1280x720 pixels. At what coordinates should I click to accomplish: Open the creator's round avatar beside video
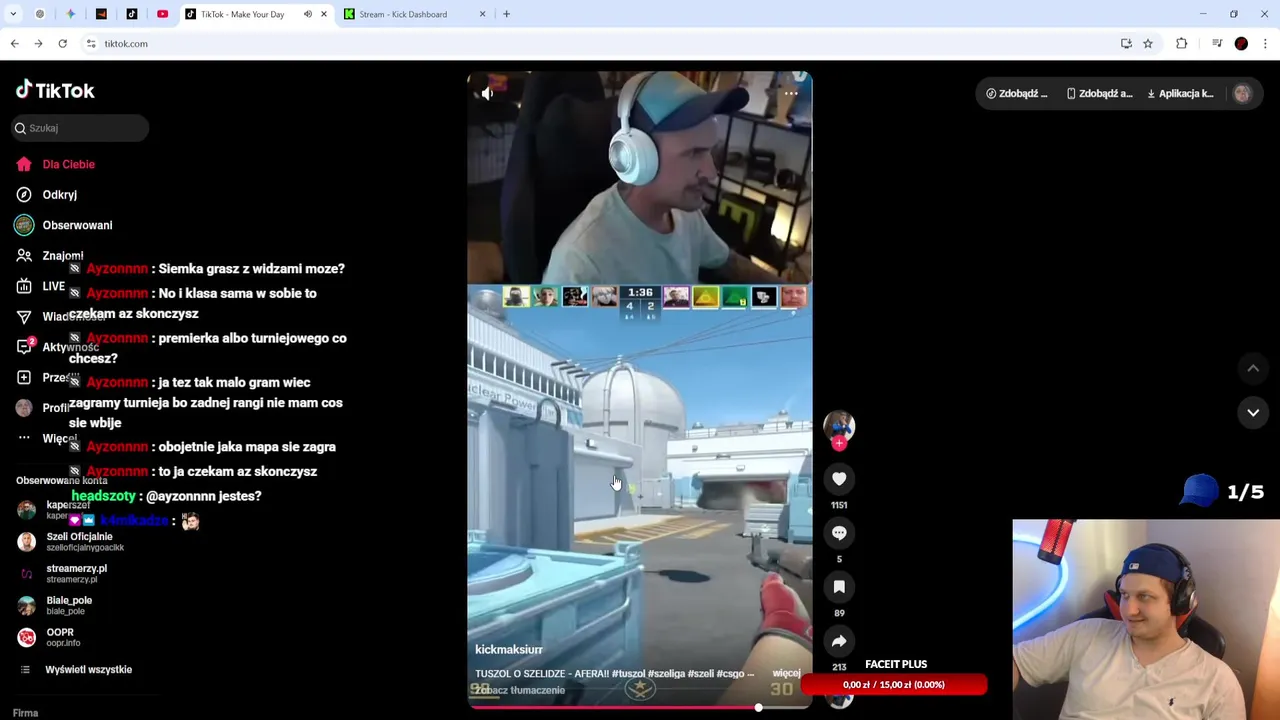(x=839, y=425)
